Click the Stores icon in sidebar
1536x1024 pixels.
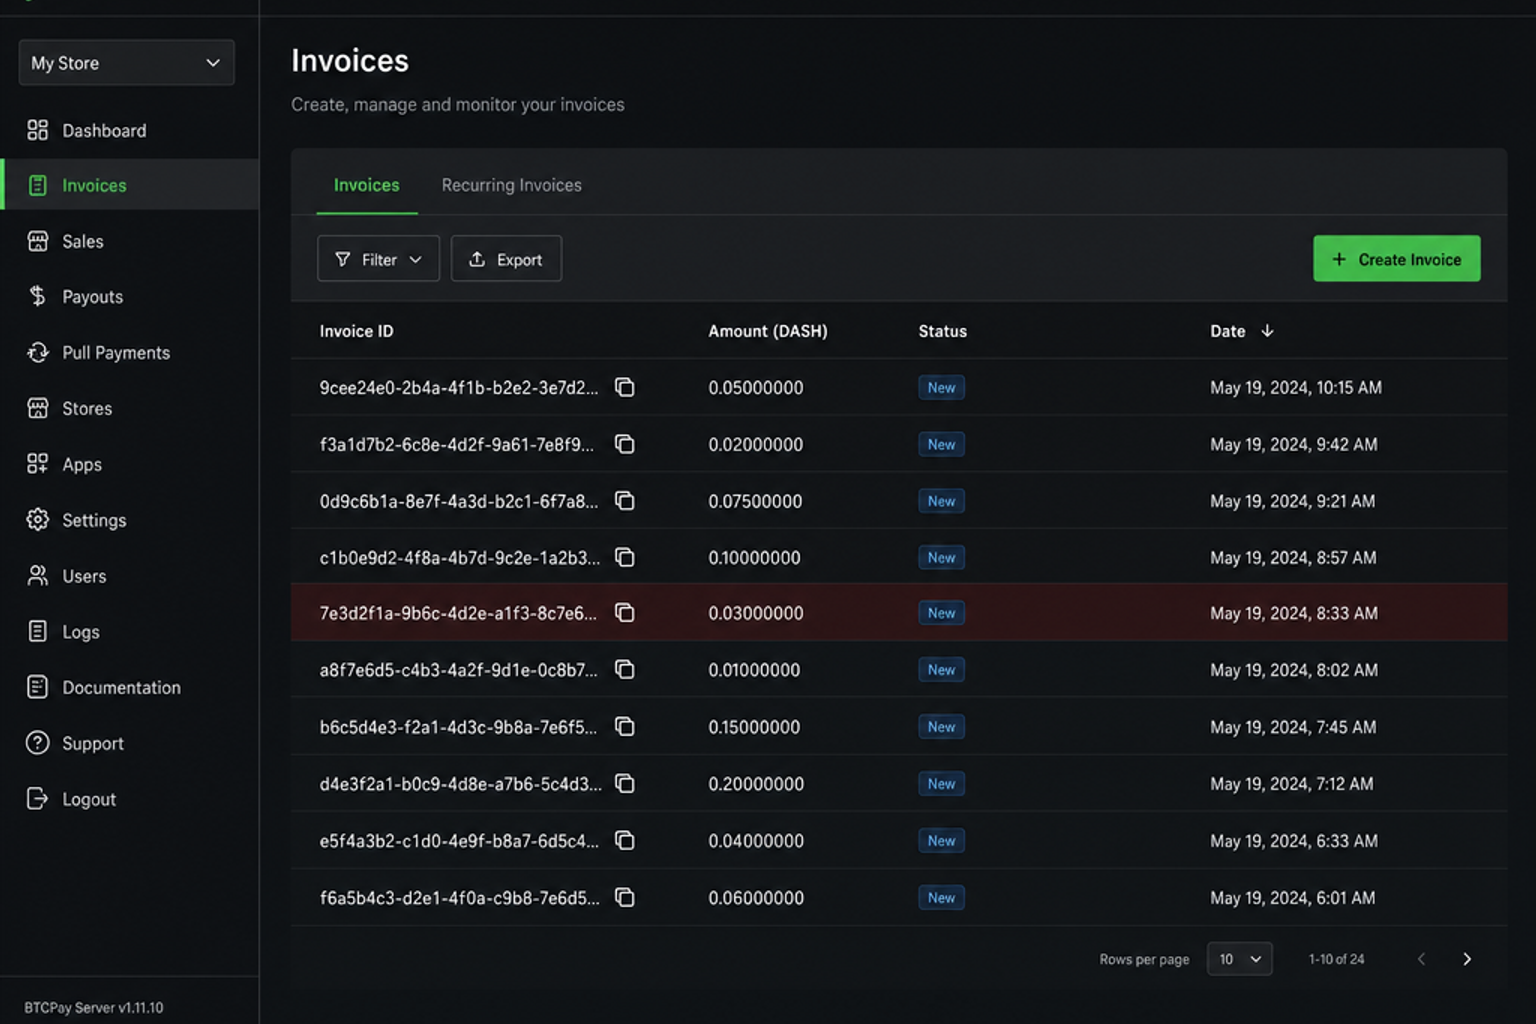click(37, 408)
